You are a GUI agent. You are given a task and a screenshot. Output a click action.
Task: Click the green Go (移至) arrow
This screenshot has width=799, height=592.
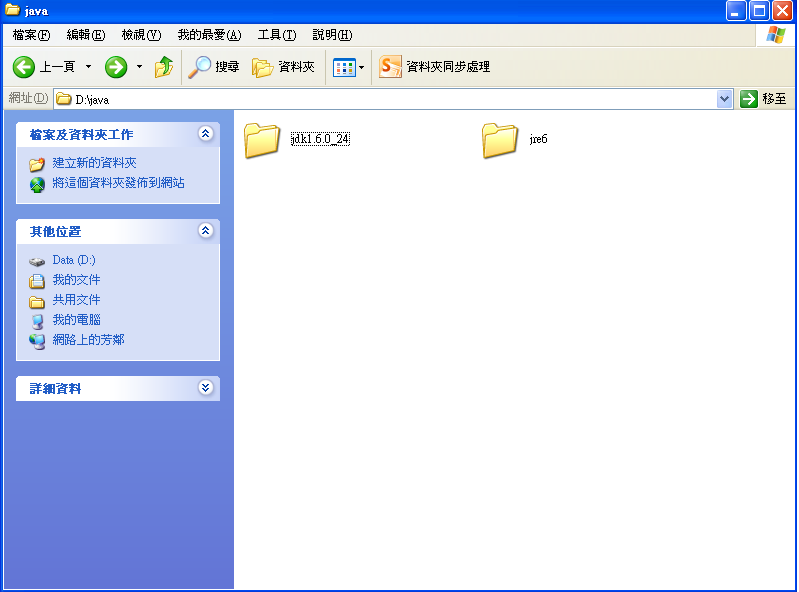point(749,99)
